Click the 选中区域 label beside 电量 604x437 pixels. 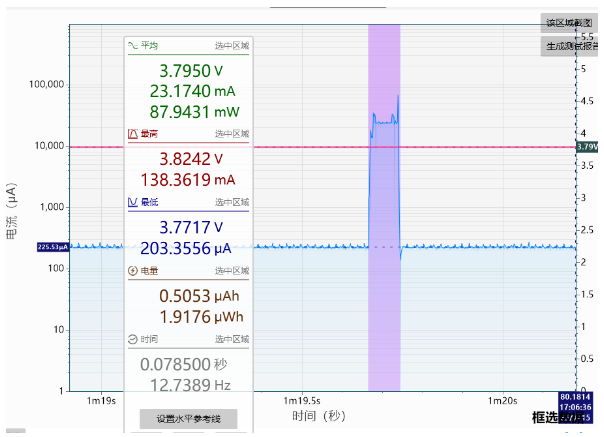(232, 271)
